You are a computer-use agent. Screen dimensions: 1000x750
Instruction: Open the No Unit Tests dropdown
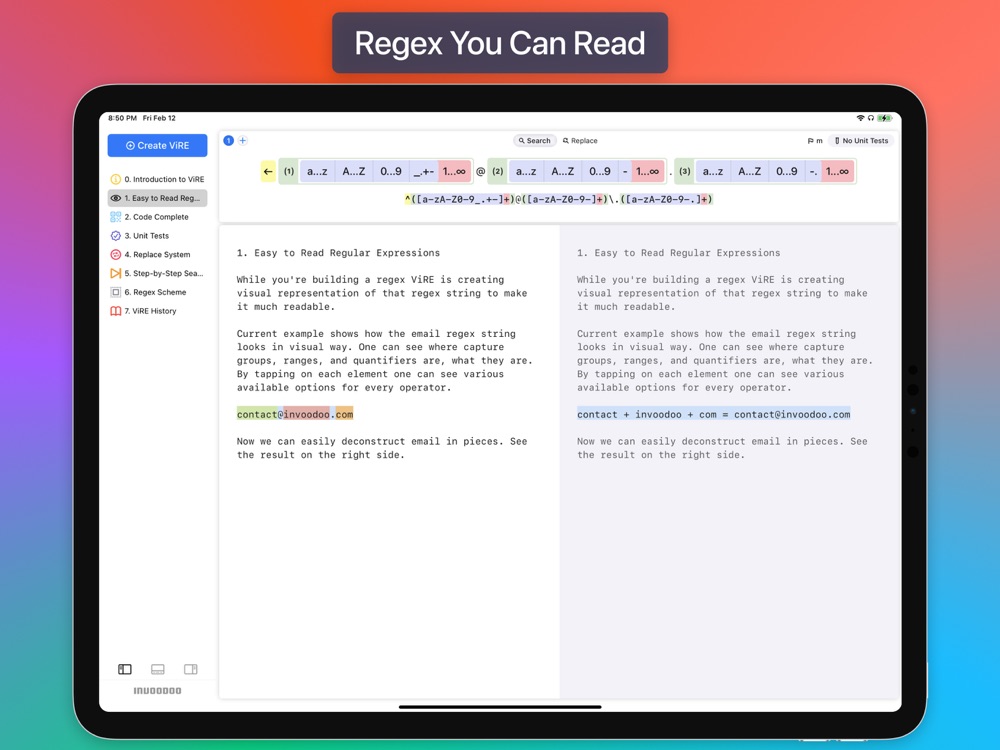click(x=861, y=141)
